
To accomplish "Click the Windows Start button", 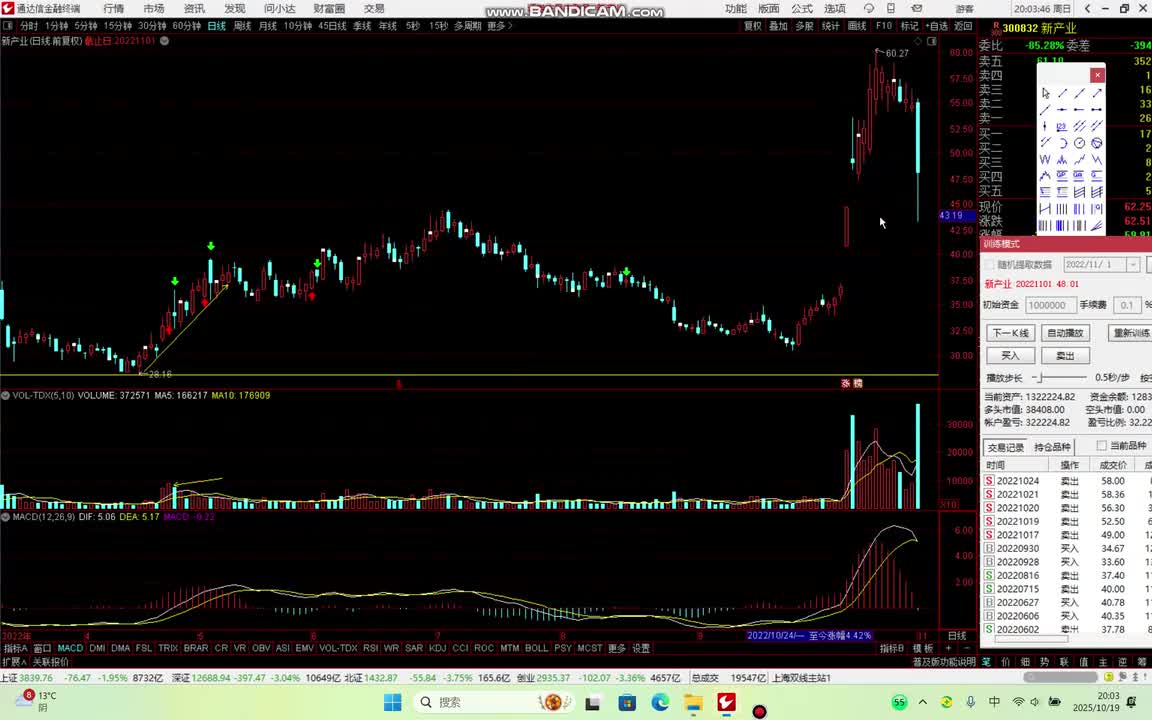I will pos(392,702).
